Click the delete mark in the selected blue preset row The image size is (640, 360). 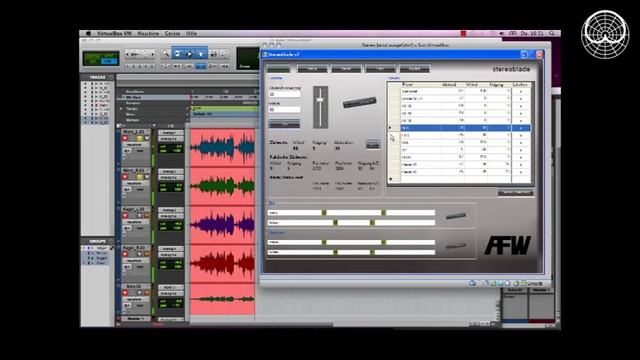click(x=521, y=128)
